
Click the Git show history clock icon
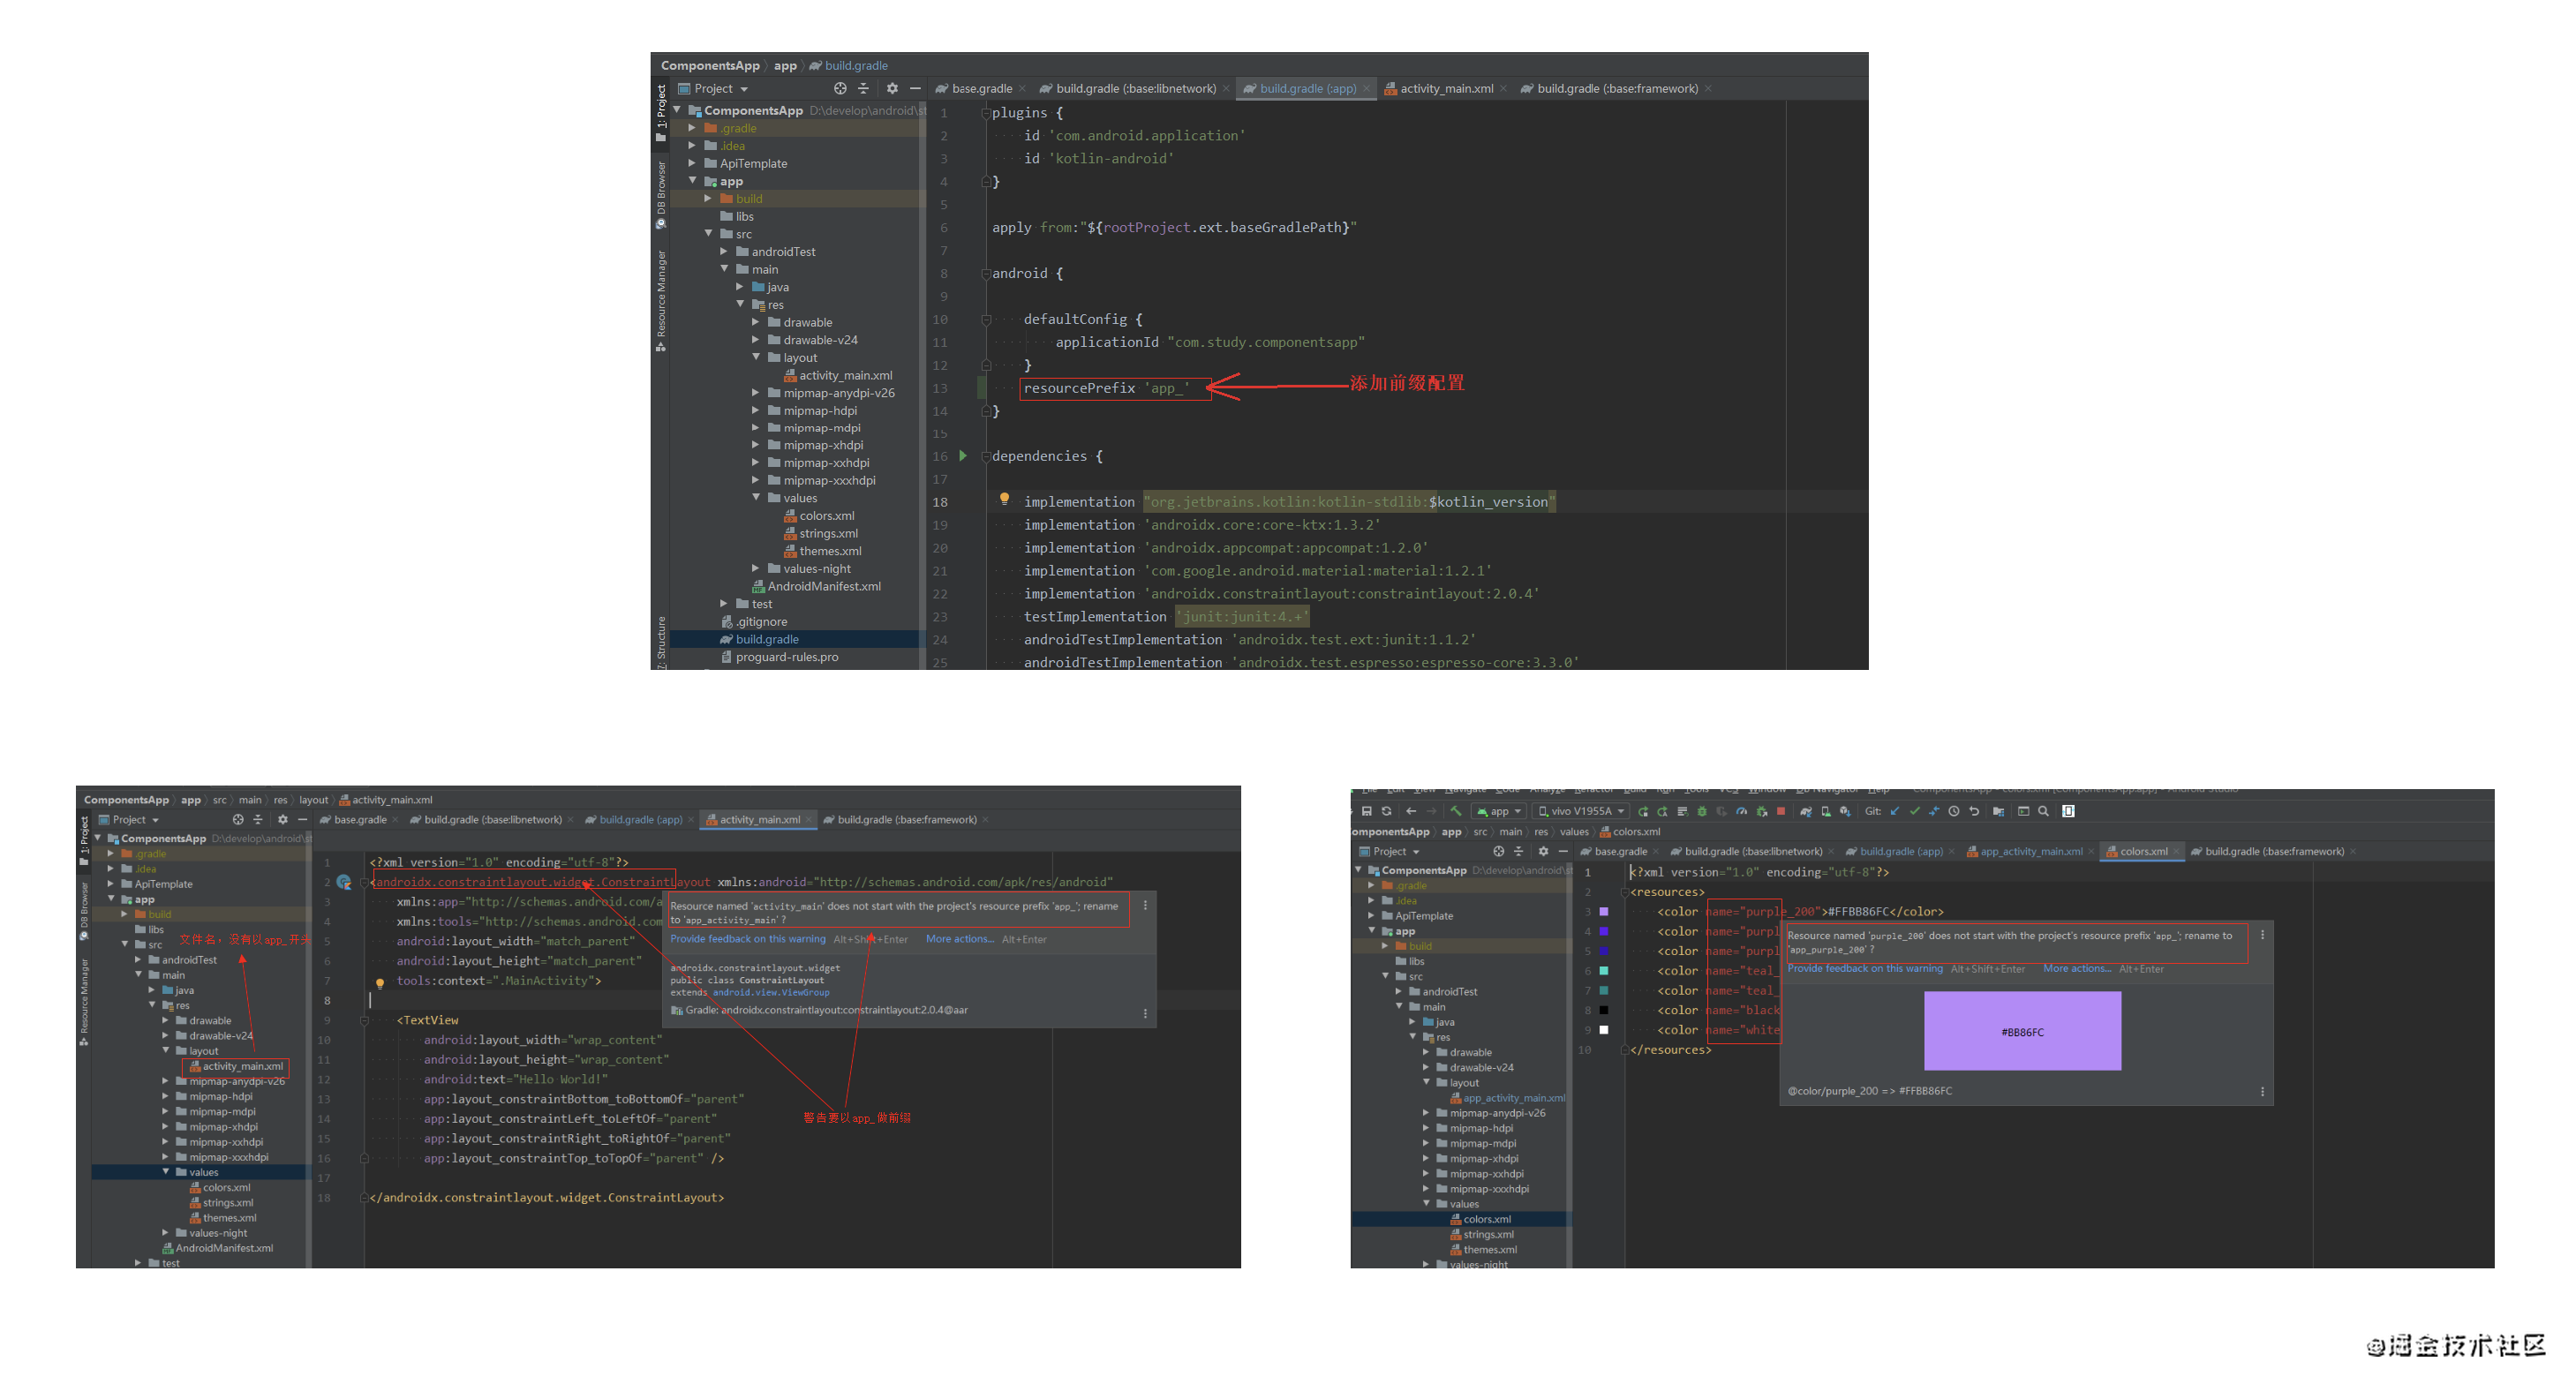point(1954,812)
